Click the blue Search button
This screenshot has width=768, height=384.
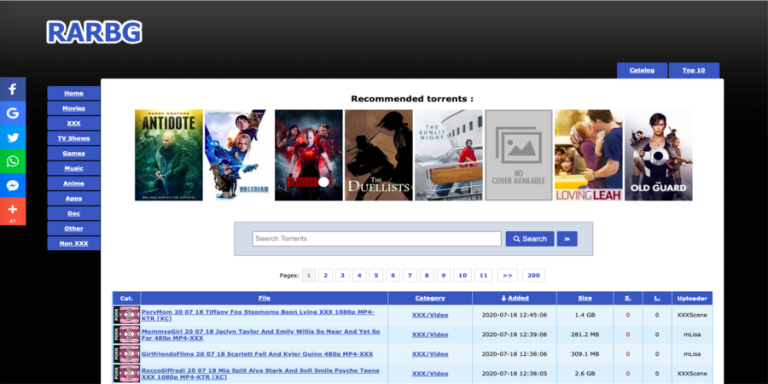point(529,239)
